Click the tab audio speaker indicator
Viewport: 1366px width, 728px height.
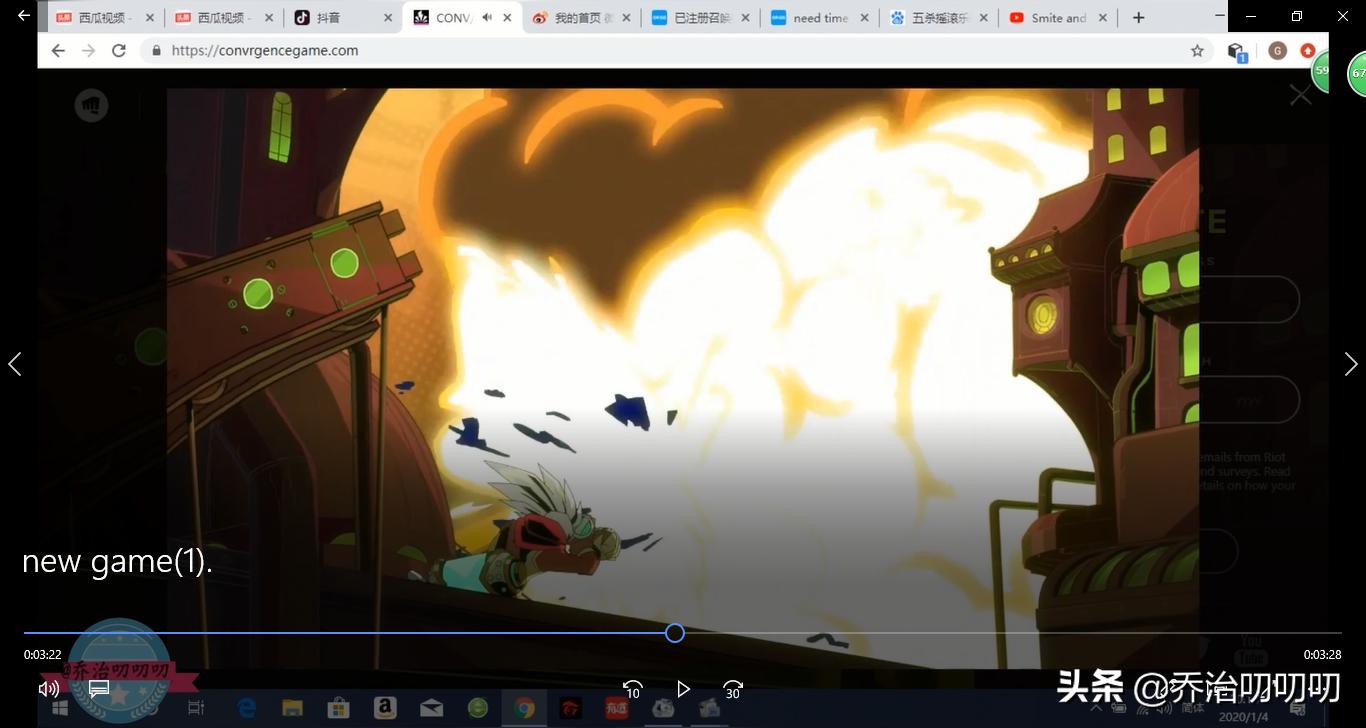(487, 18)
